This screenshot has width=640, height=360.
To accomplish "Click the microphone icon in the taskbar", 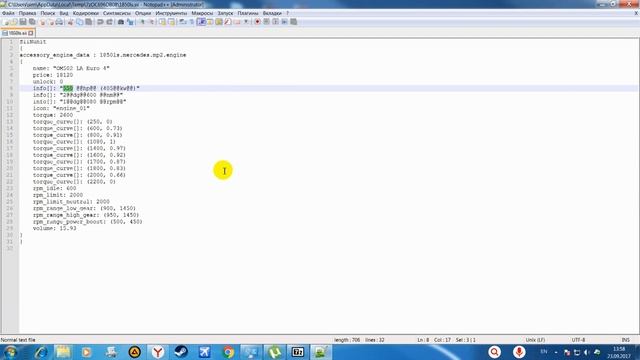I will click(x=519, y=352).
